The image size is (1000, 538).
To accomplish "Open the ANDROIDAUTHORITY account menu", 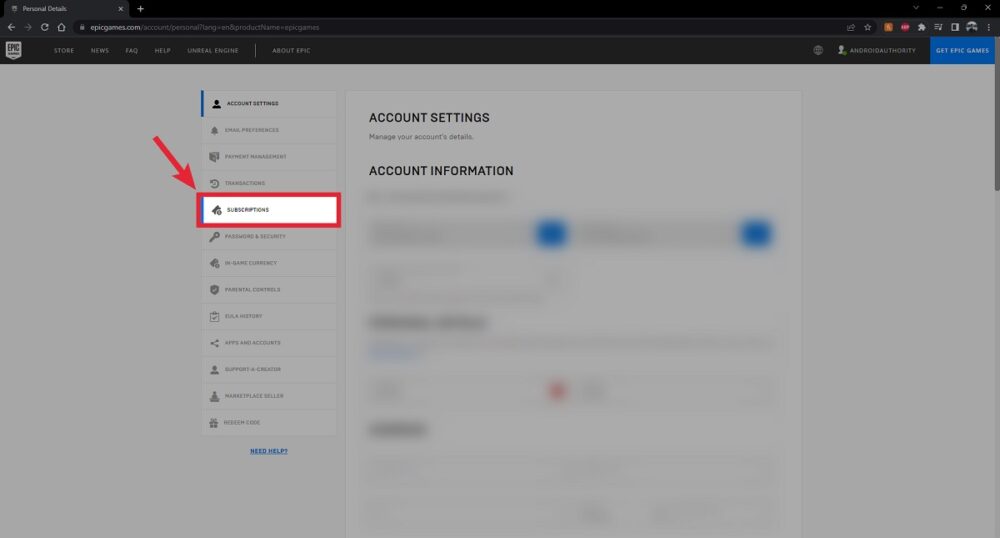I will (877, 50).
